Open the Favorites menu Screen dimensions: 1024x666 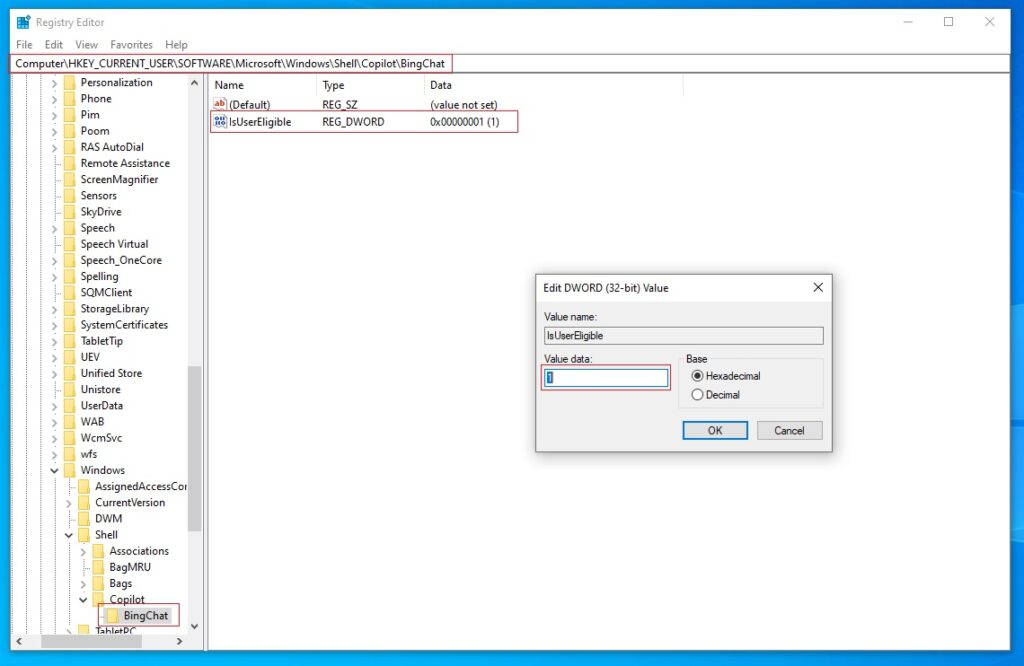pyautogui.click(x=131, y=44)
